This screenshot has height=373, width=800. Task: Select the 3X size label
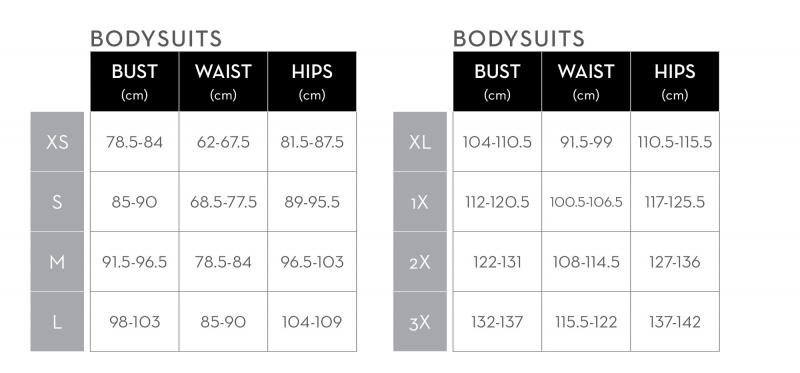[420, 321]
